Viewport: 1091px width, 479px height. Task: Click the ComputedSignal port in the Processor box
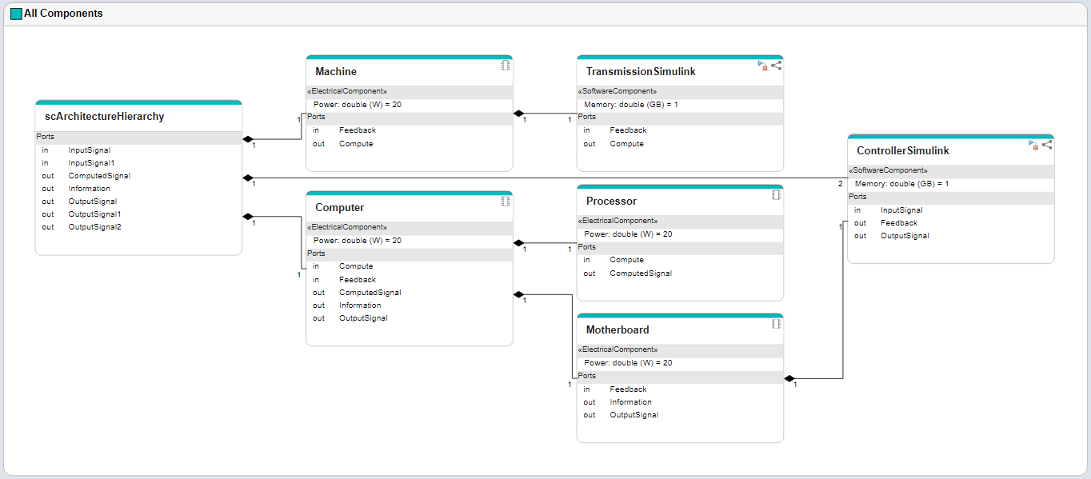point(641,273)
